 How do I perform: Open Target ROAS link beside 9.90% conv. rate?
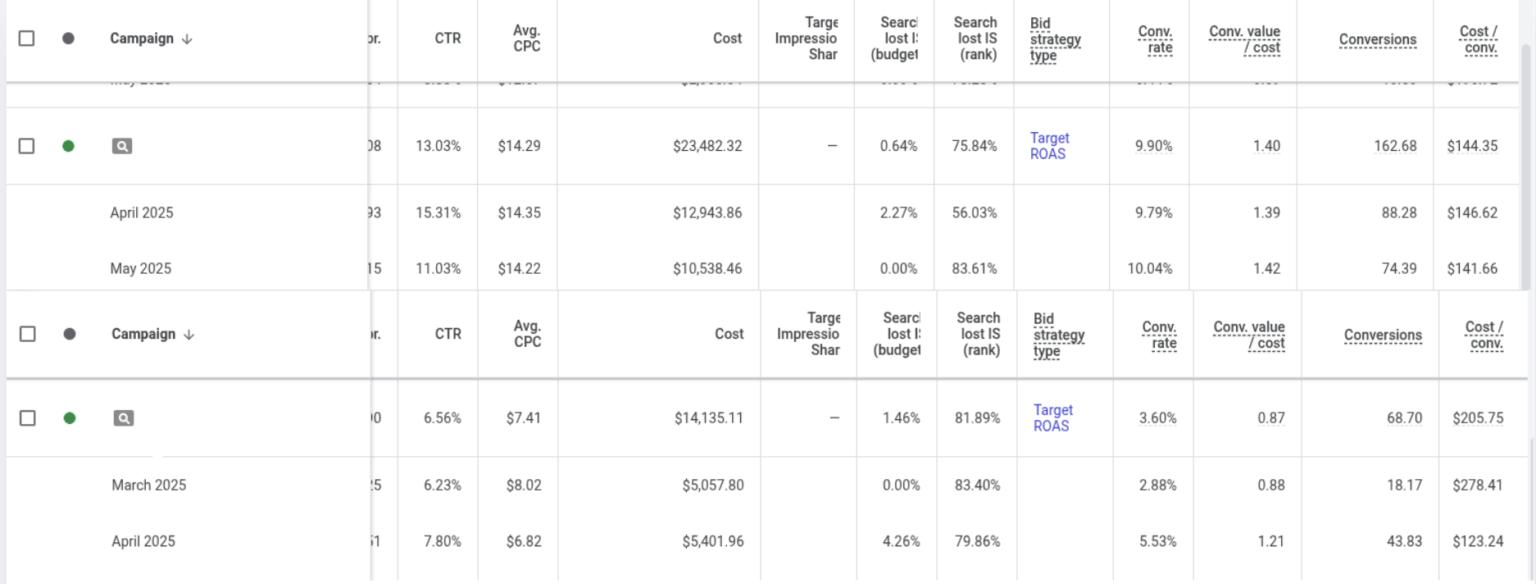point(1049,146)
